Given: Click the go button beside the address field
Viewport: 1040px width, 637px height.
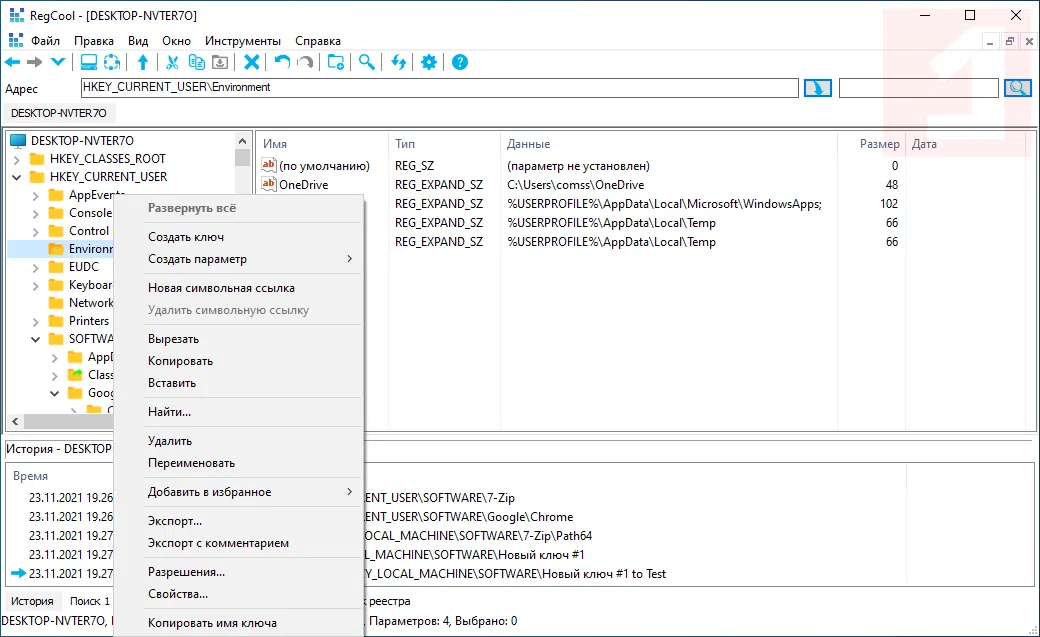Looking at the screenshot, I should 817,88.
